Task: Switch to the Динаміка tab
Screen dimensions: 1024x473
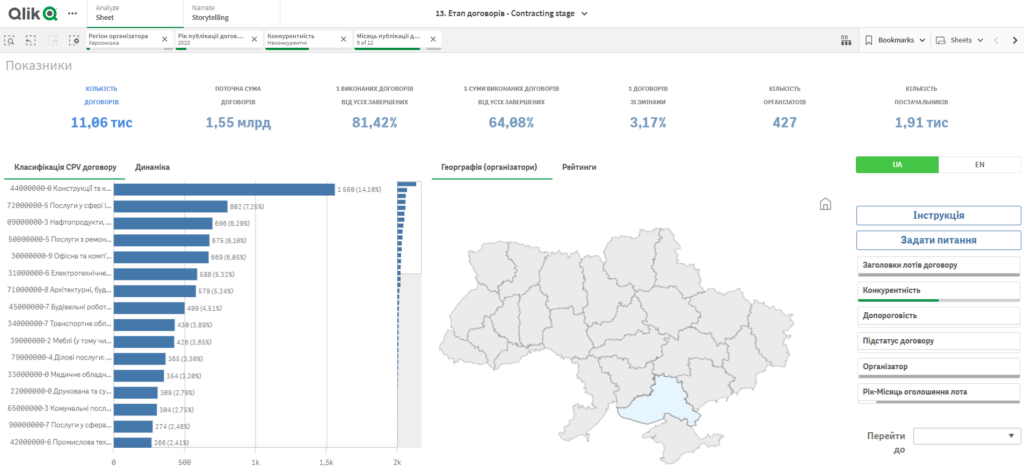Action: pos(152,167)
